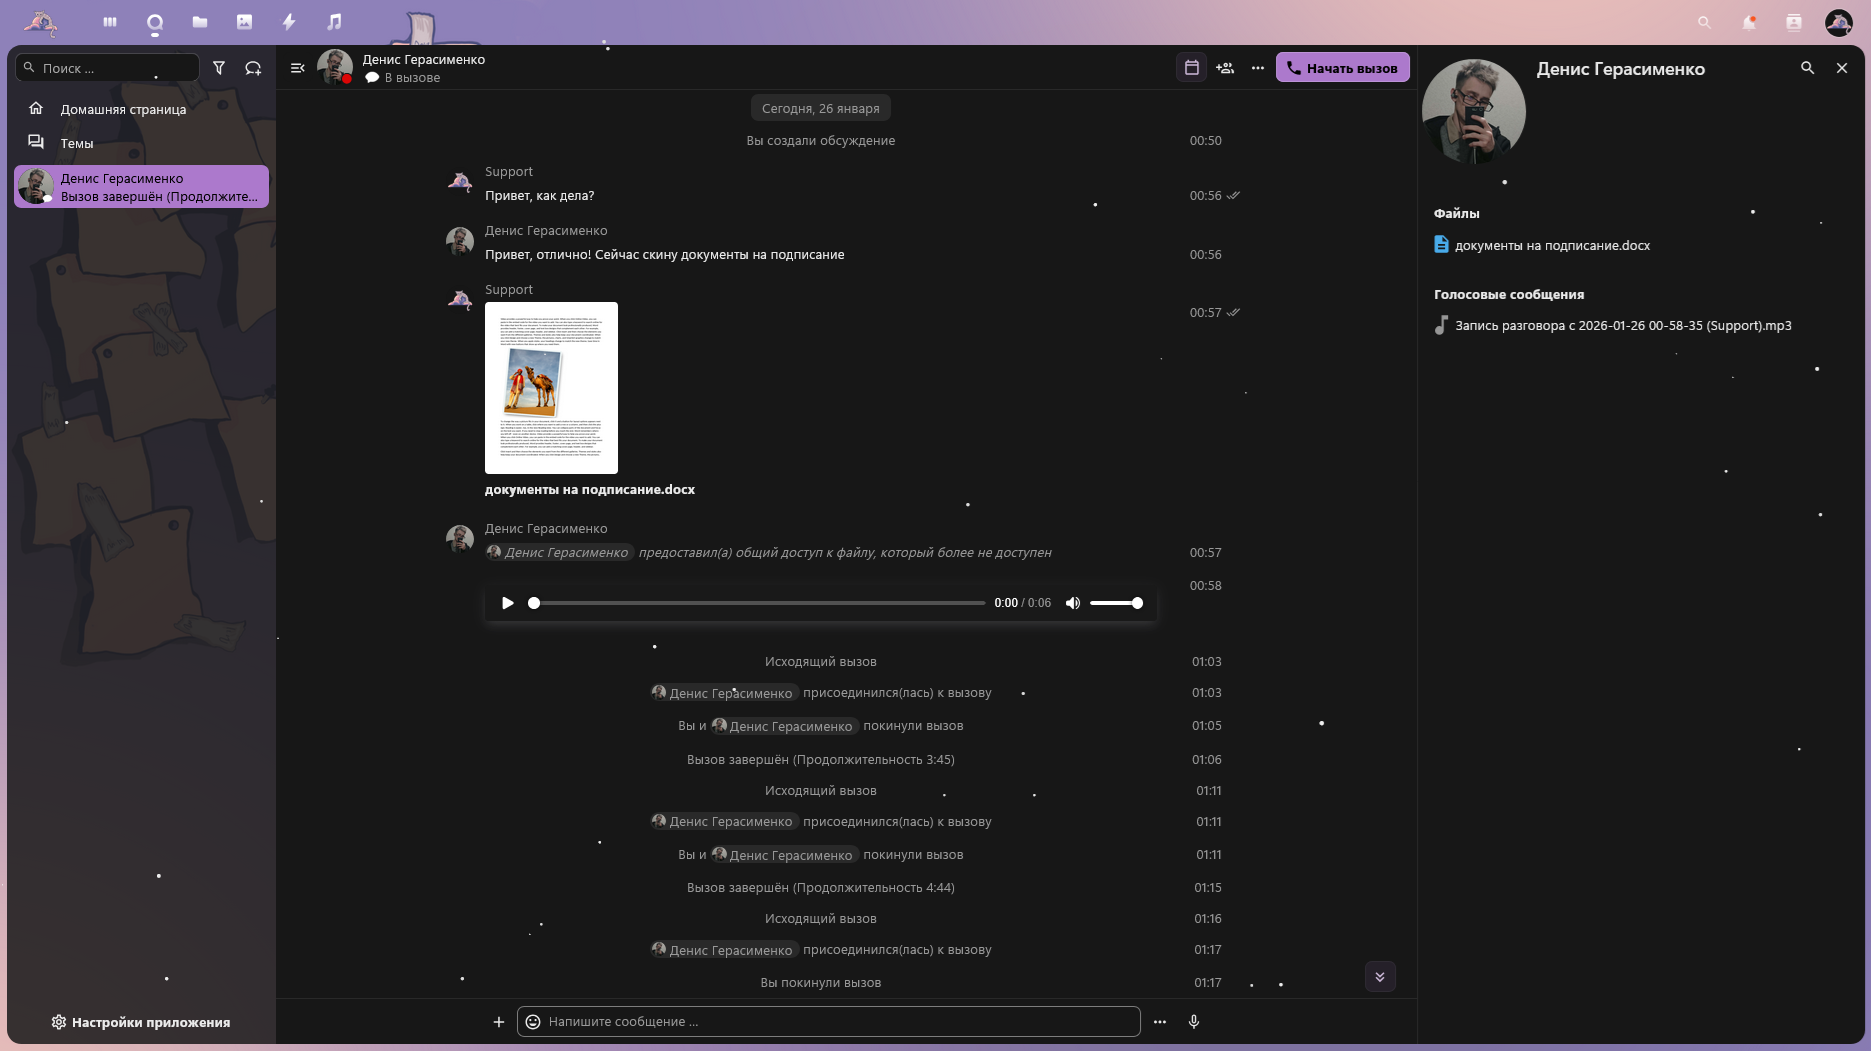Collapse the conversation list sidebar
Image resolution: width=1871 pixels, height=1051 pixels.
[297, 67]
